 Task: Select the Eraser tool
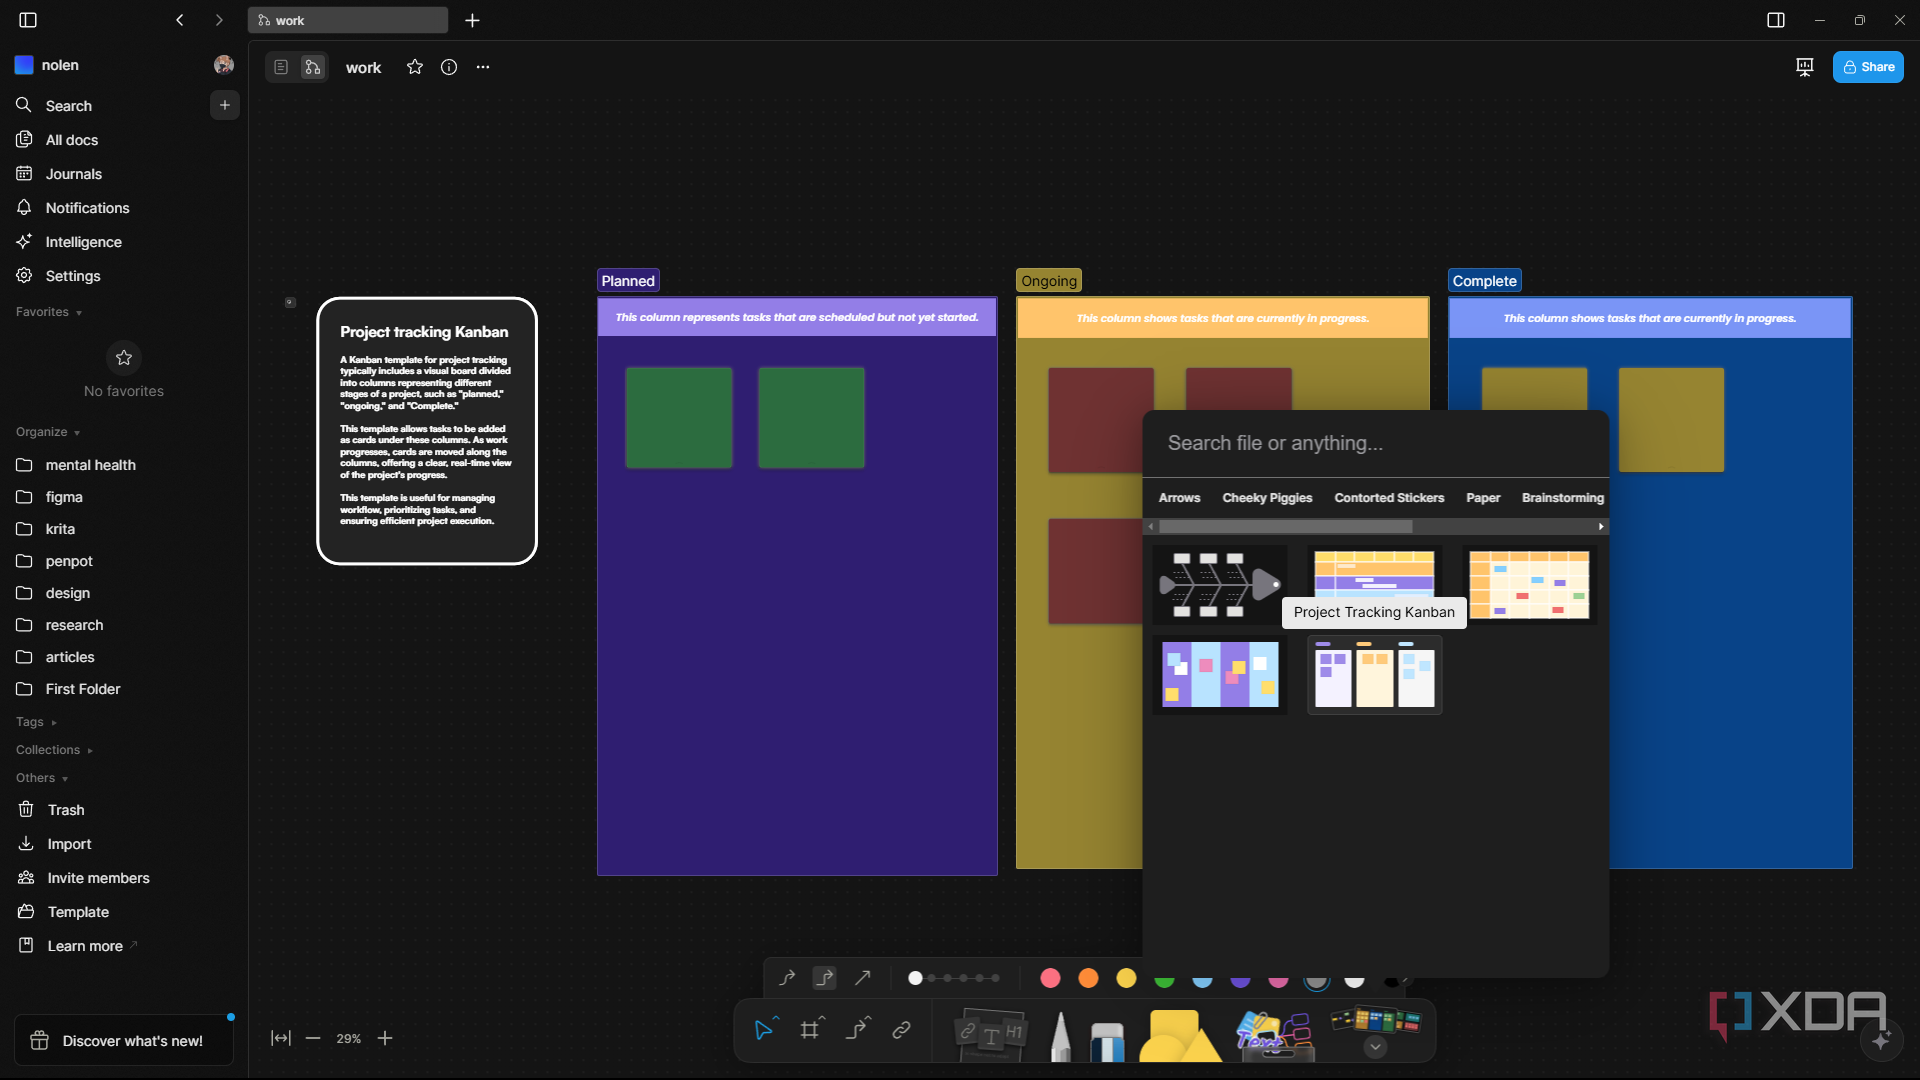pos(1107,1040)
